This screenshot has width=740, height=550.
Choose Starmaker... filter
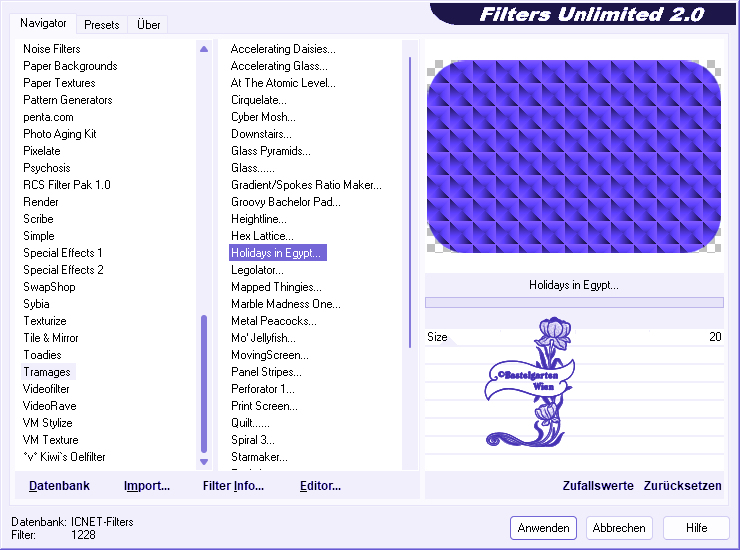pos(259,457)
